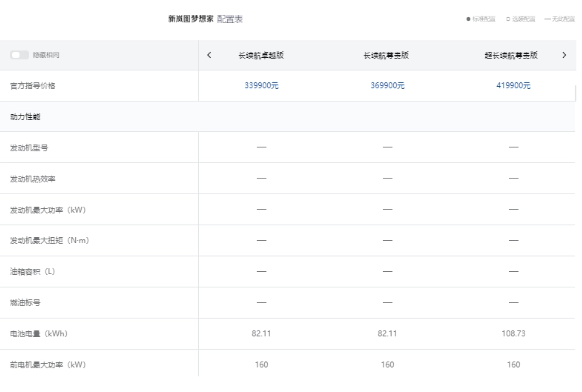Click the 动力性能 section header
The image size is (582, 392).
25,117
